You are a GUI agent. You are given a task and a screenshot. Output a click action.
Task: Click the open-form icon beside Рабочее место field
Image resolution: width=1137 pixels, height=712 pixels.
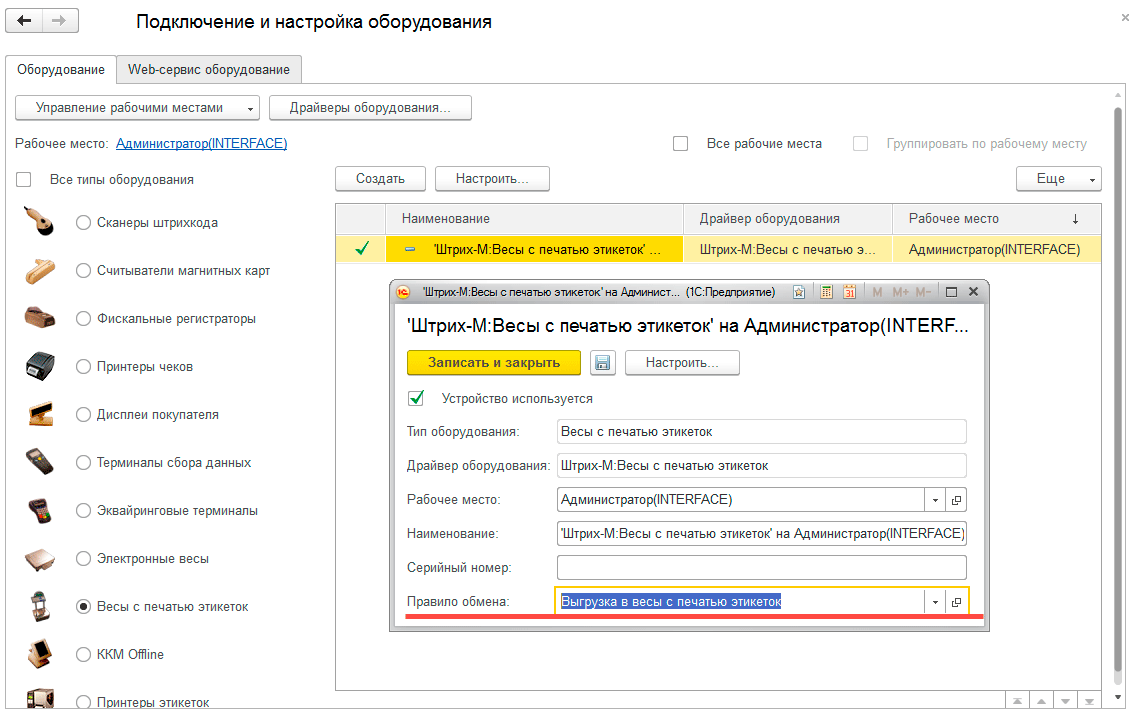coord(956,500)
